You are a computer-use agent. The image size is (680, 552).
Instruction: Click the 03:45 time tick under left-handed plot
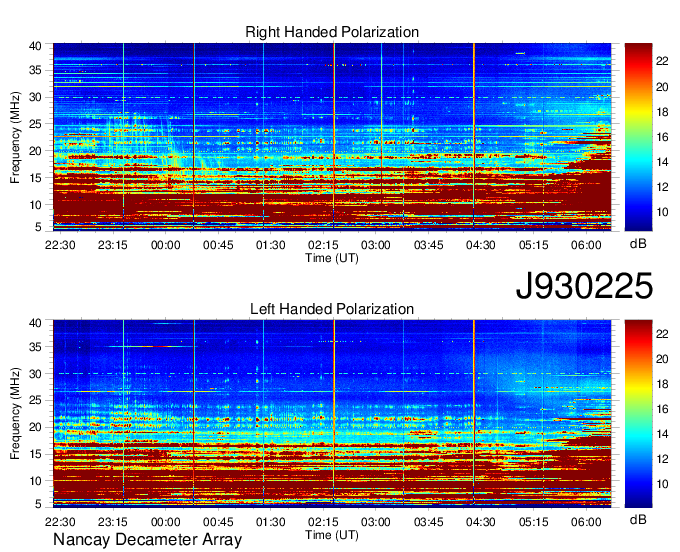click(428, 522)
